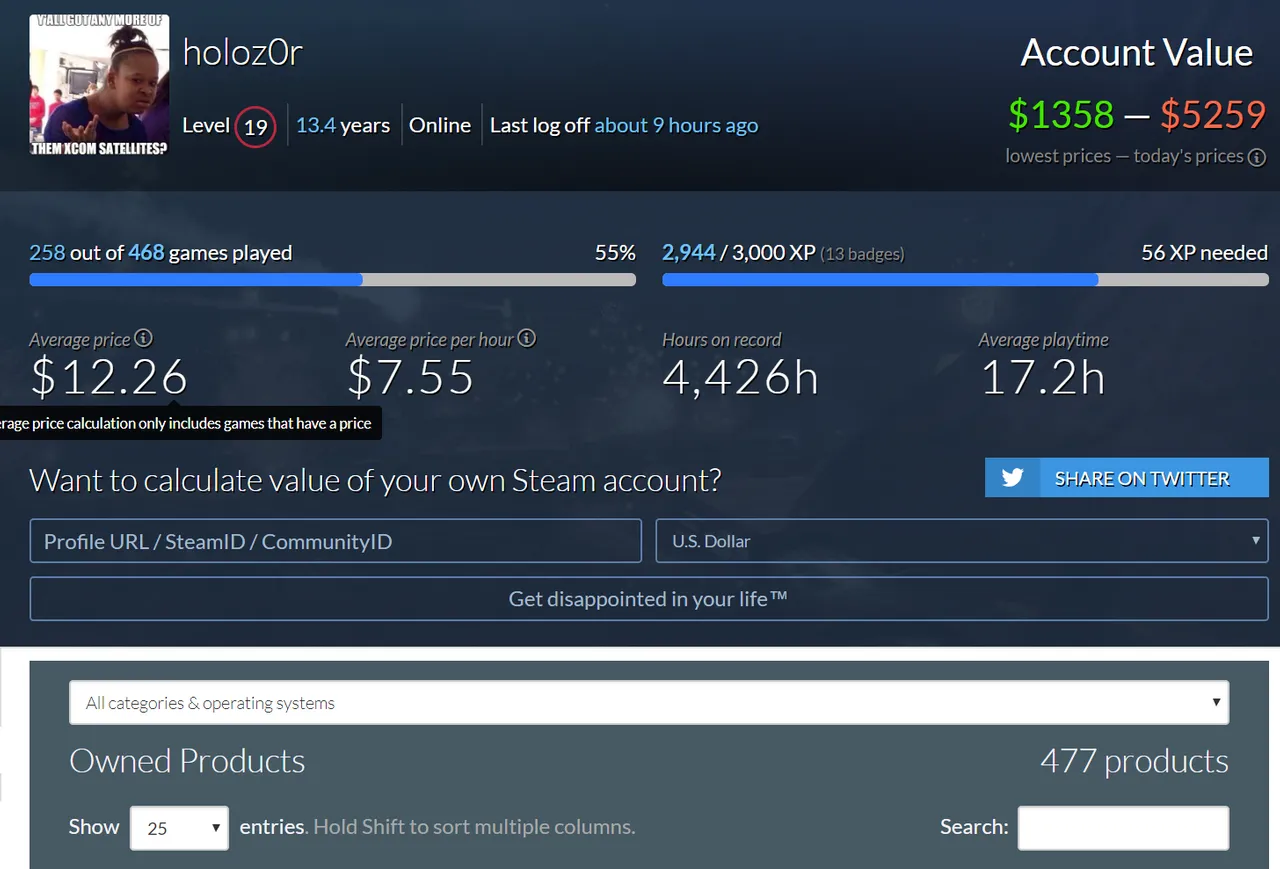The width and height of the screenshot is (1280, 869).
Task: Click the info icon beside Average price per hour
Action: pyautogui.click(x=527, y=338)
